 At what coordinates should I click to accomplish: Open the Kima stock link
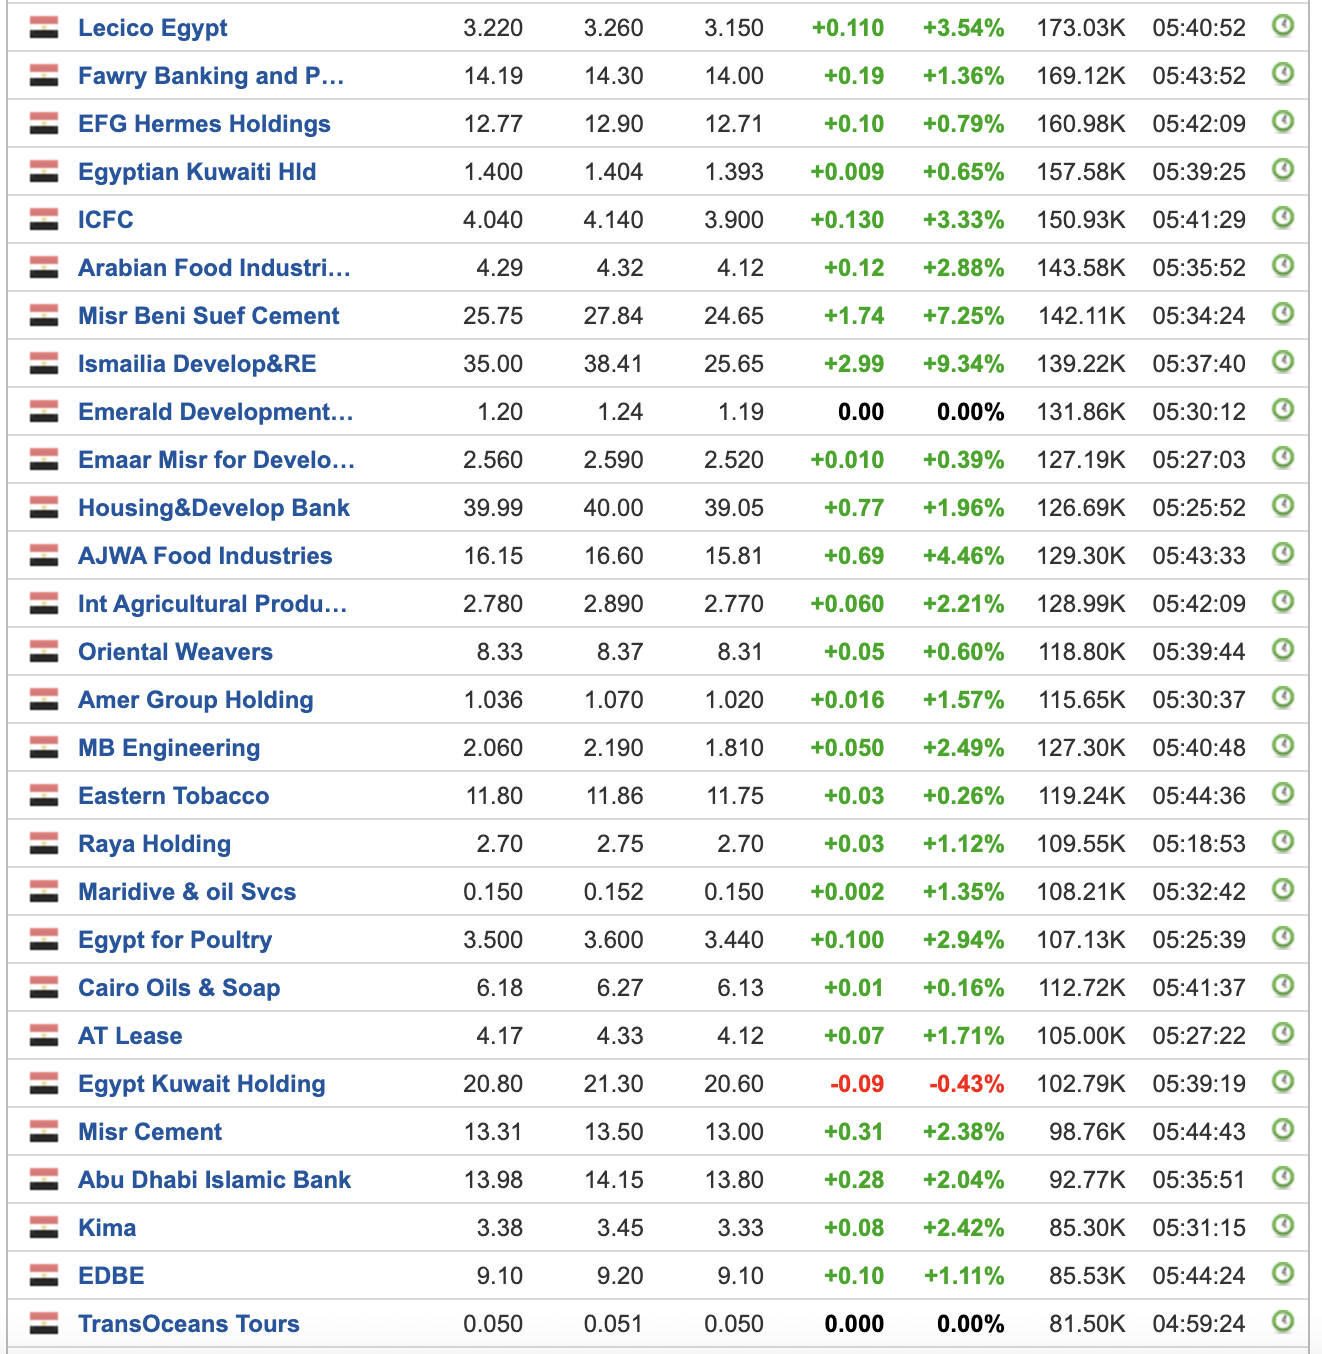point(107,1228)
